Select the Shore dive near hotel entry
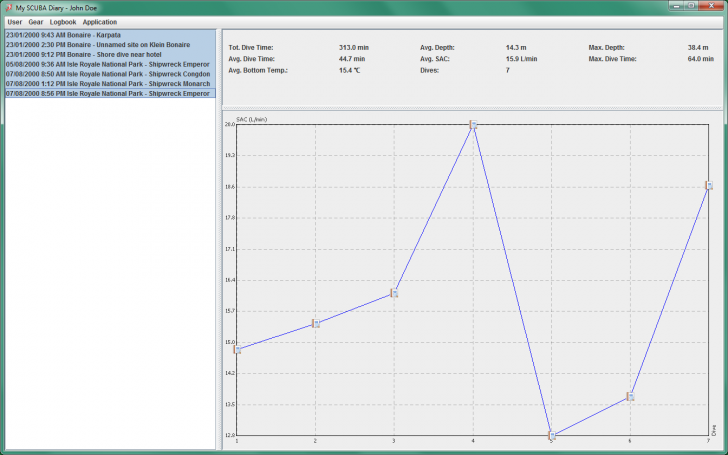The width and height of the screenshot is (728, 455). pos(83,54)
